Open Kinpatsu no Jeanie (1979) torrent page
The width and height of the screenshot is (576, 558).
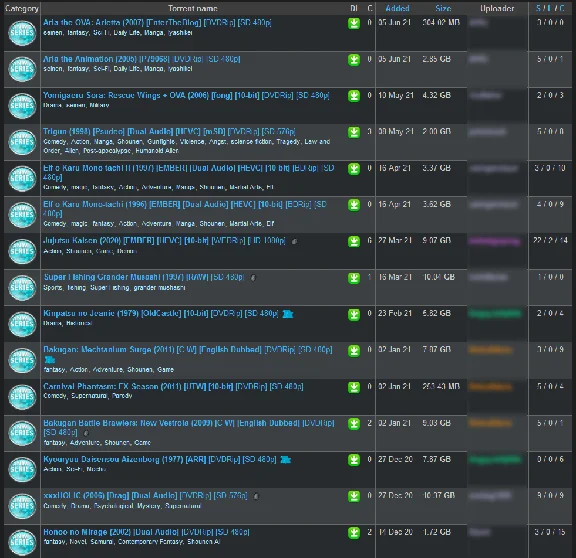pos(161,313)
